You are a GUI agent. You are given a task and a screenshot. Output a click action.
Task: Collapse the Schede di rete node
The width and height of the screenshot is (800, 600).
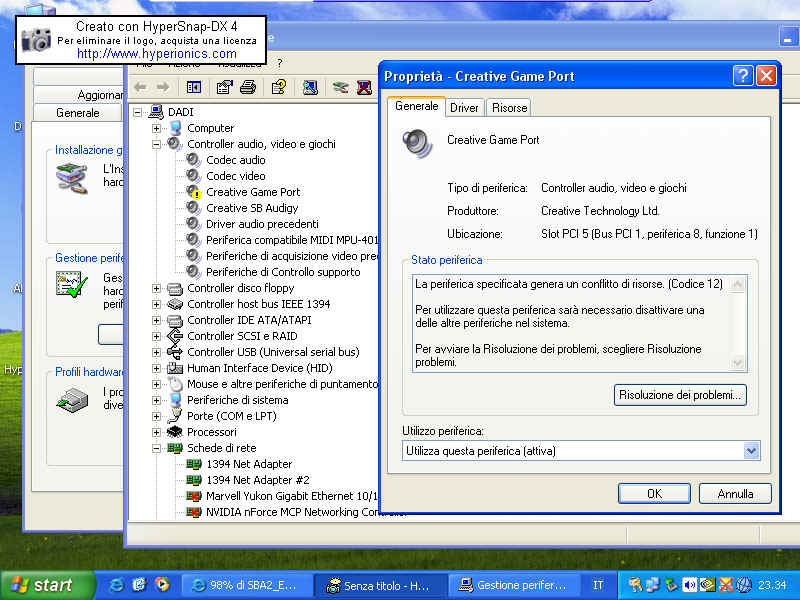(157, 448)
